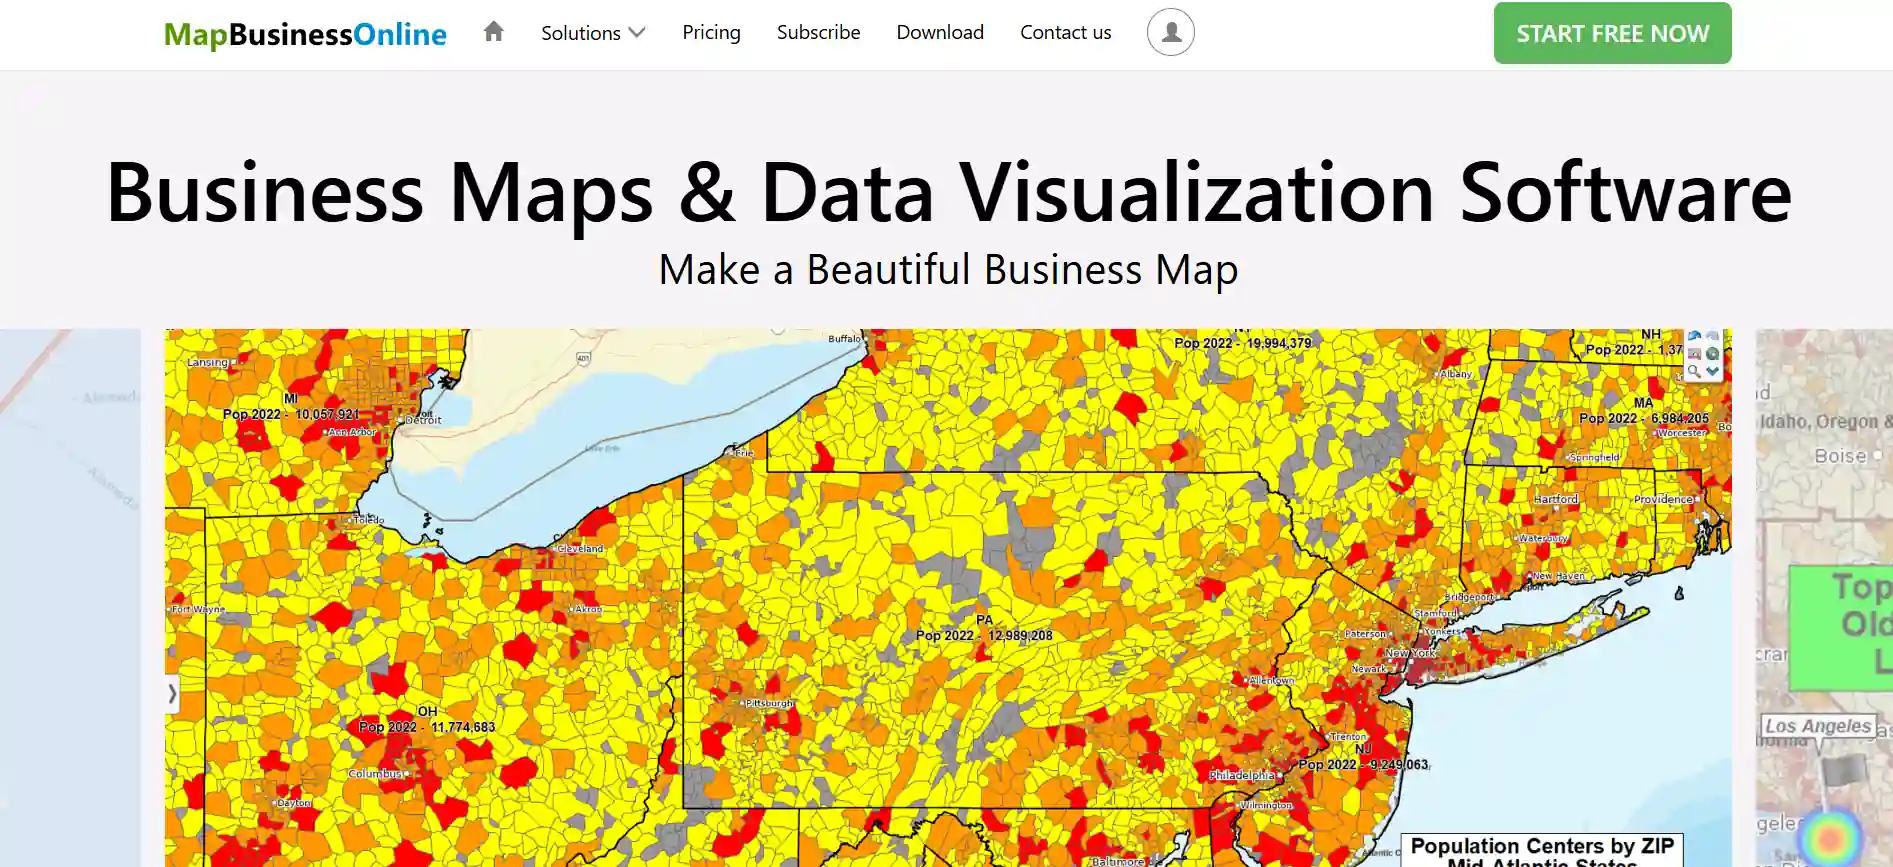
Task: Click the Los Angeles label on next slide
Action: [x=1818, y=726]
